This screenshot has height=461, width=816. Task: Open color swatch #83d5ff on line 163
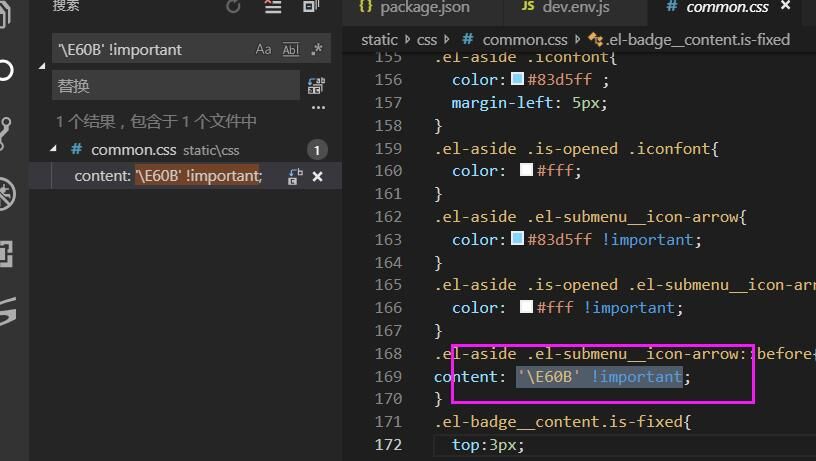[x=517, y=238]
